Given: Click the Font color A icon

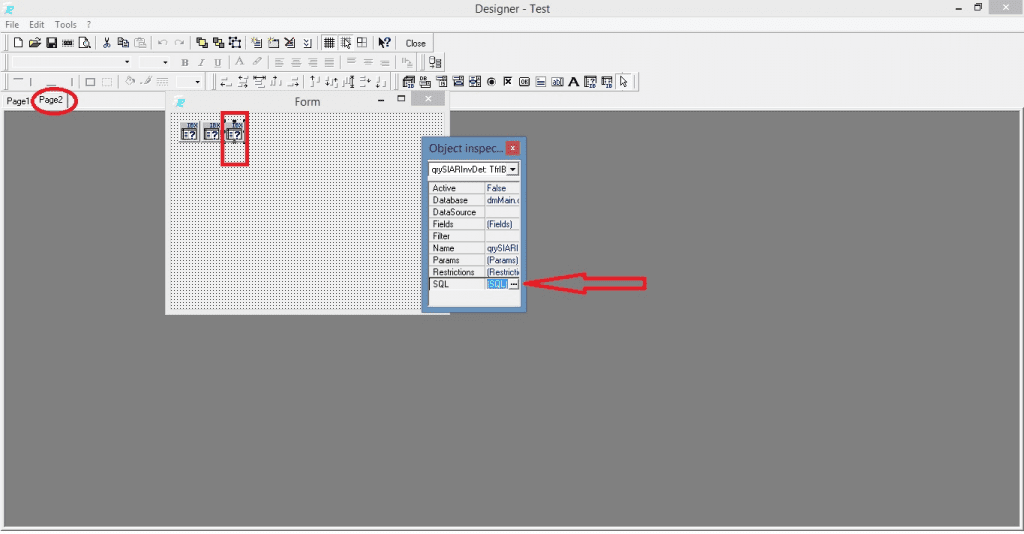Looking at the screenshot, I should (240, 62).
